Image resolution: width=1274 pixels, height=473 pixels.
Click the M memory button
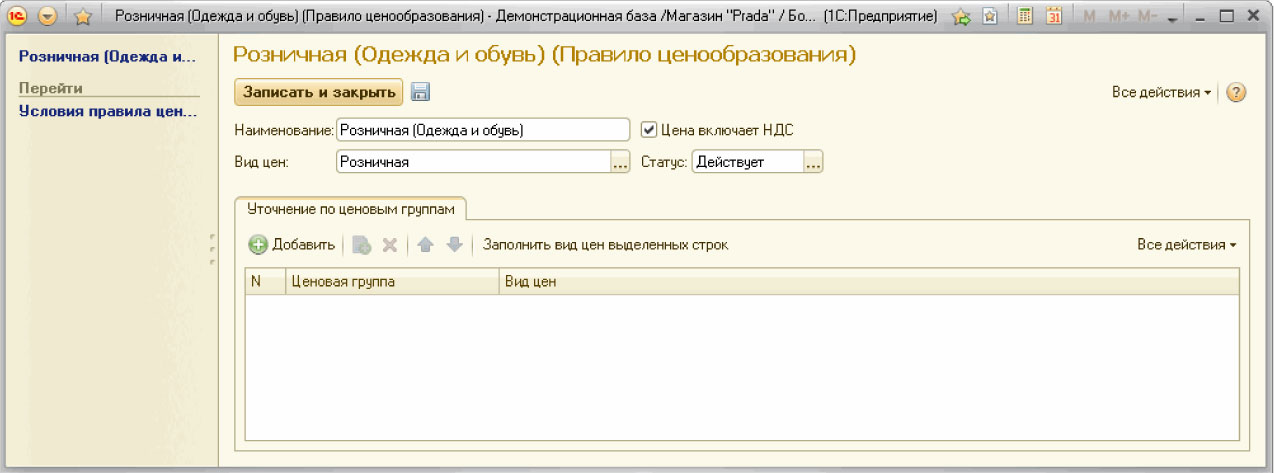point(1089,16)
